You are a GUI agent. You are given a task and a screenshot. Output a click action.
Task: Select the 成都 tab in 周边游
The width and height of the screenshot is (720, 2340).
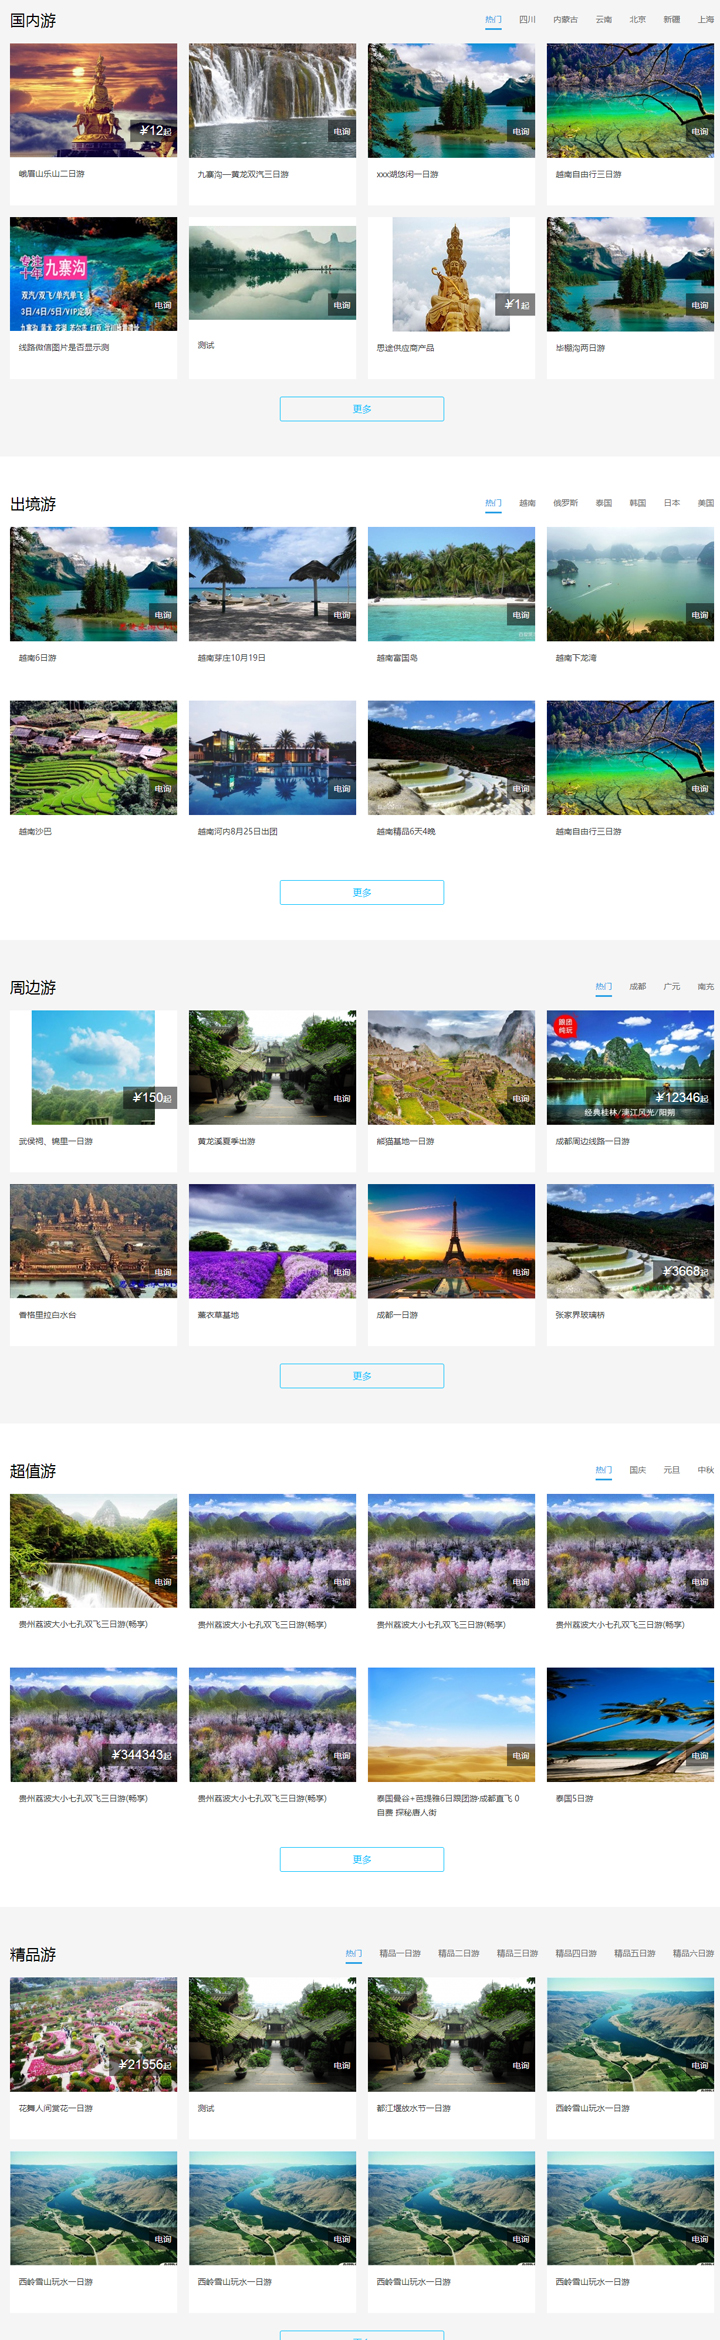(637, 986)
